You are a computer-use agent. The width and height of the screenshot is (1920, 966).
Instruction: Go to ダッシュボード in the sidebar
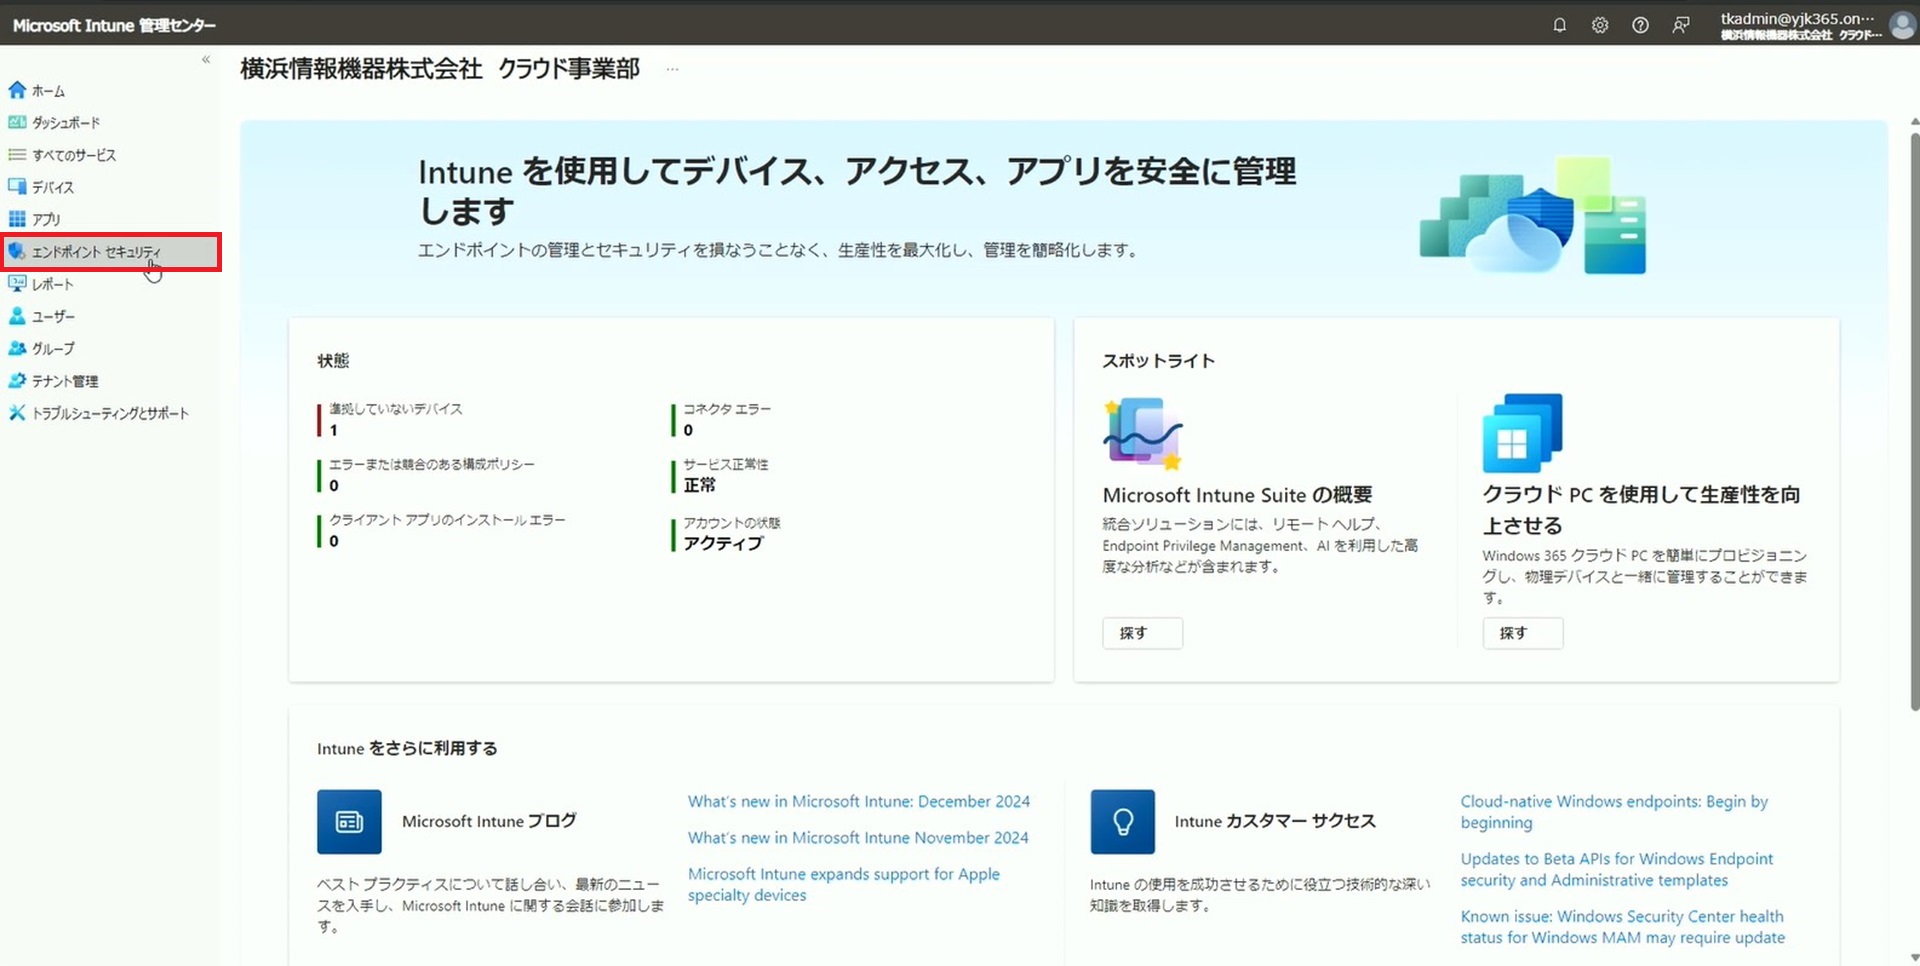point(65,123)
